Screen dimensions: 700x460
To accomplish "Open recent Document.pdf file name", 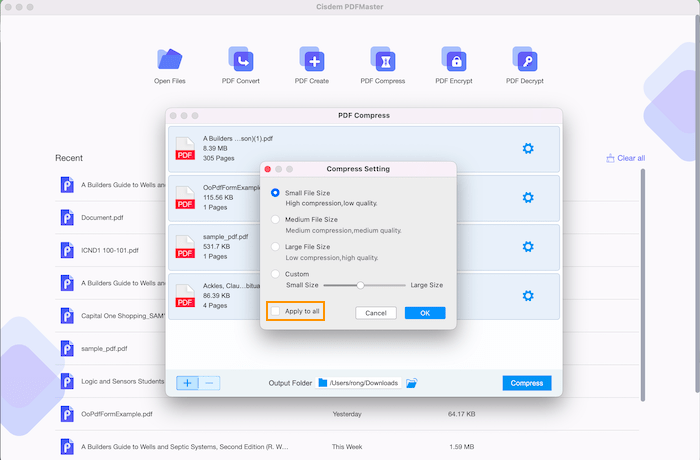I will (102, 217).
